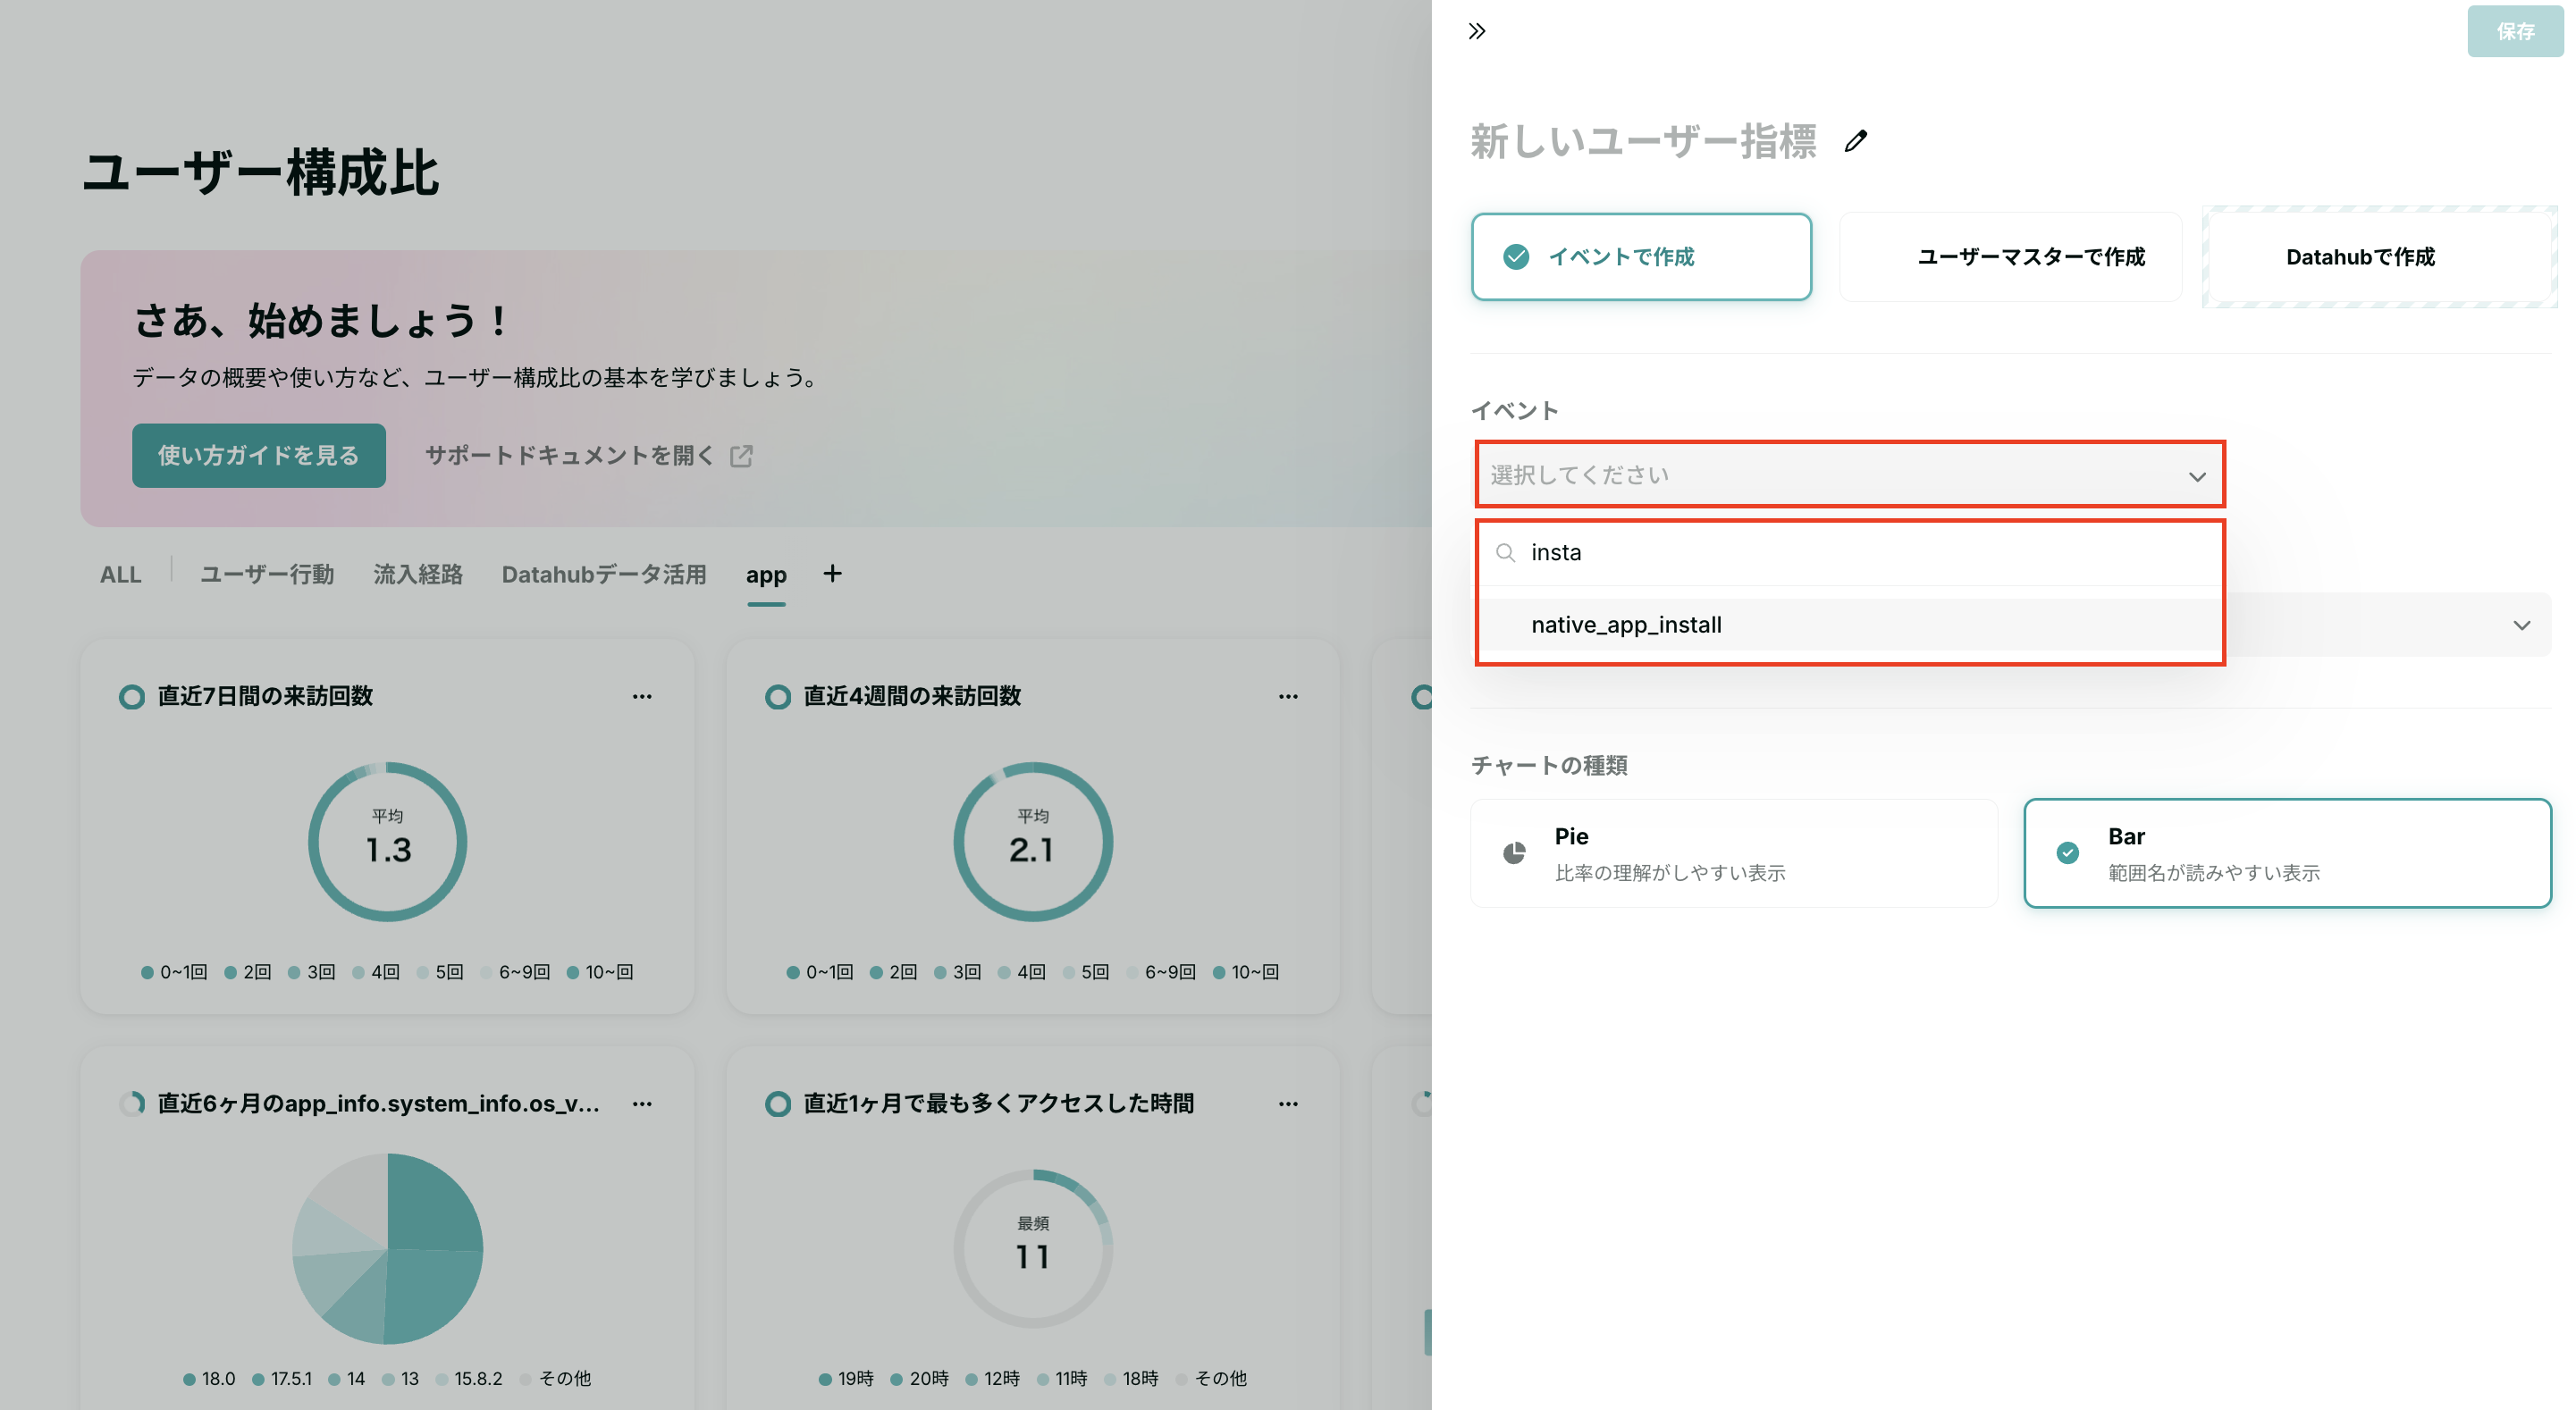Toggle その他 legend in access time card
The height and width of the screenshot is (1410, 2576).
[x=1211, y=1379]
